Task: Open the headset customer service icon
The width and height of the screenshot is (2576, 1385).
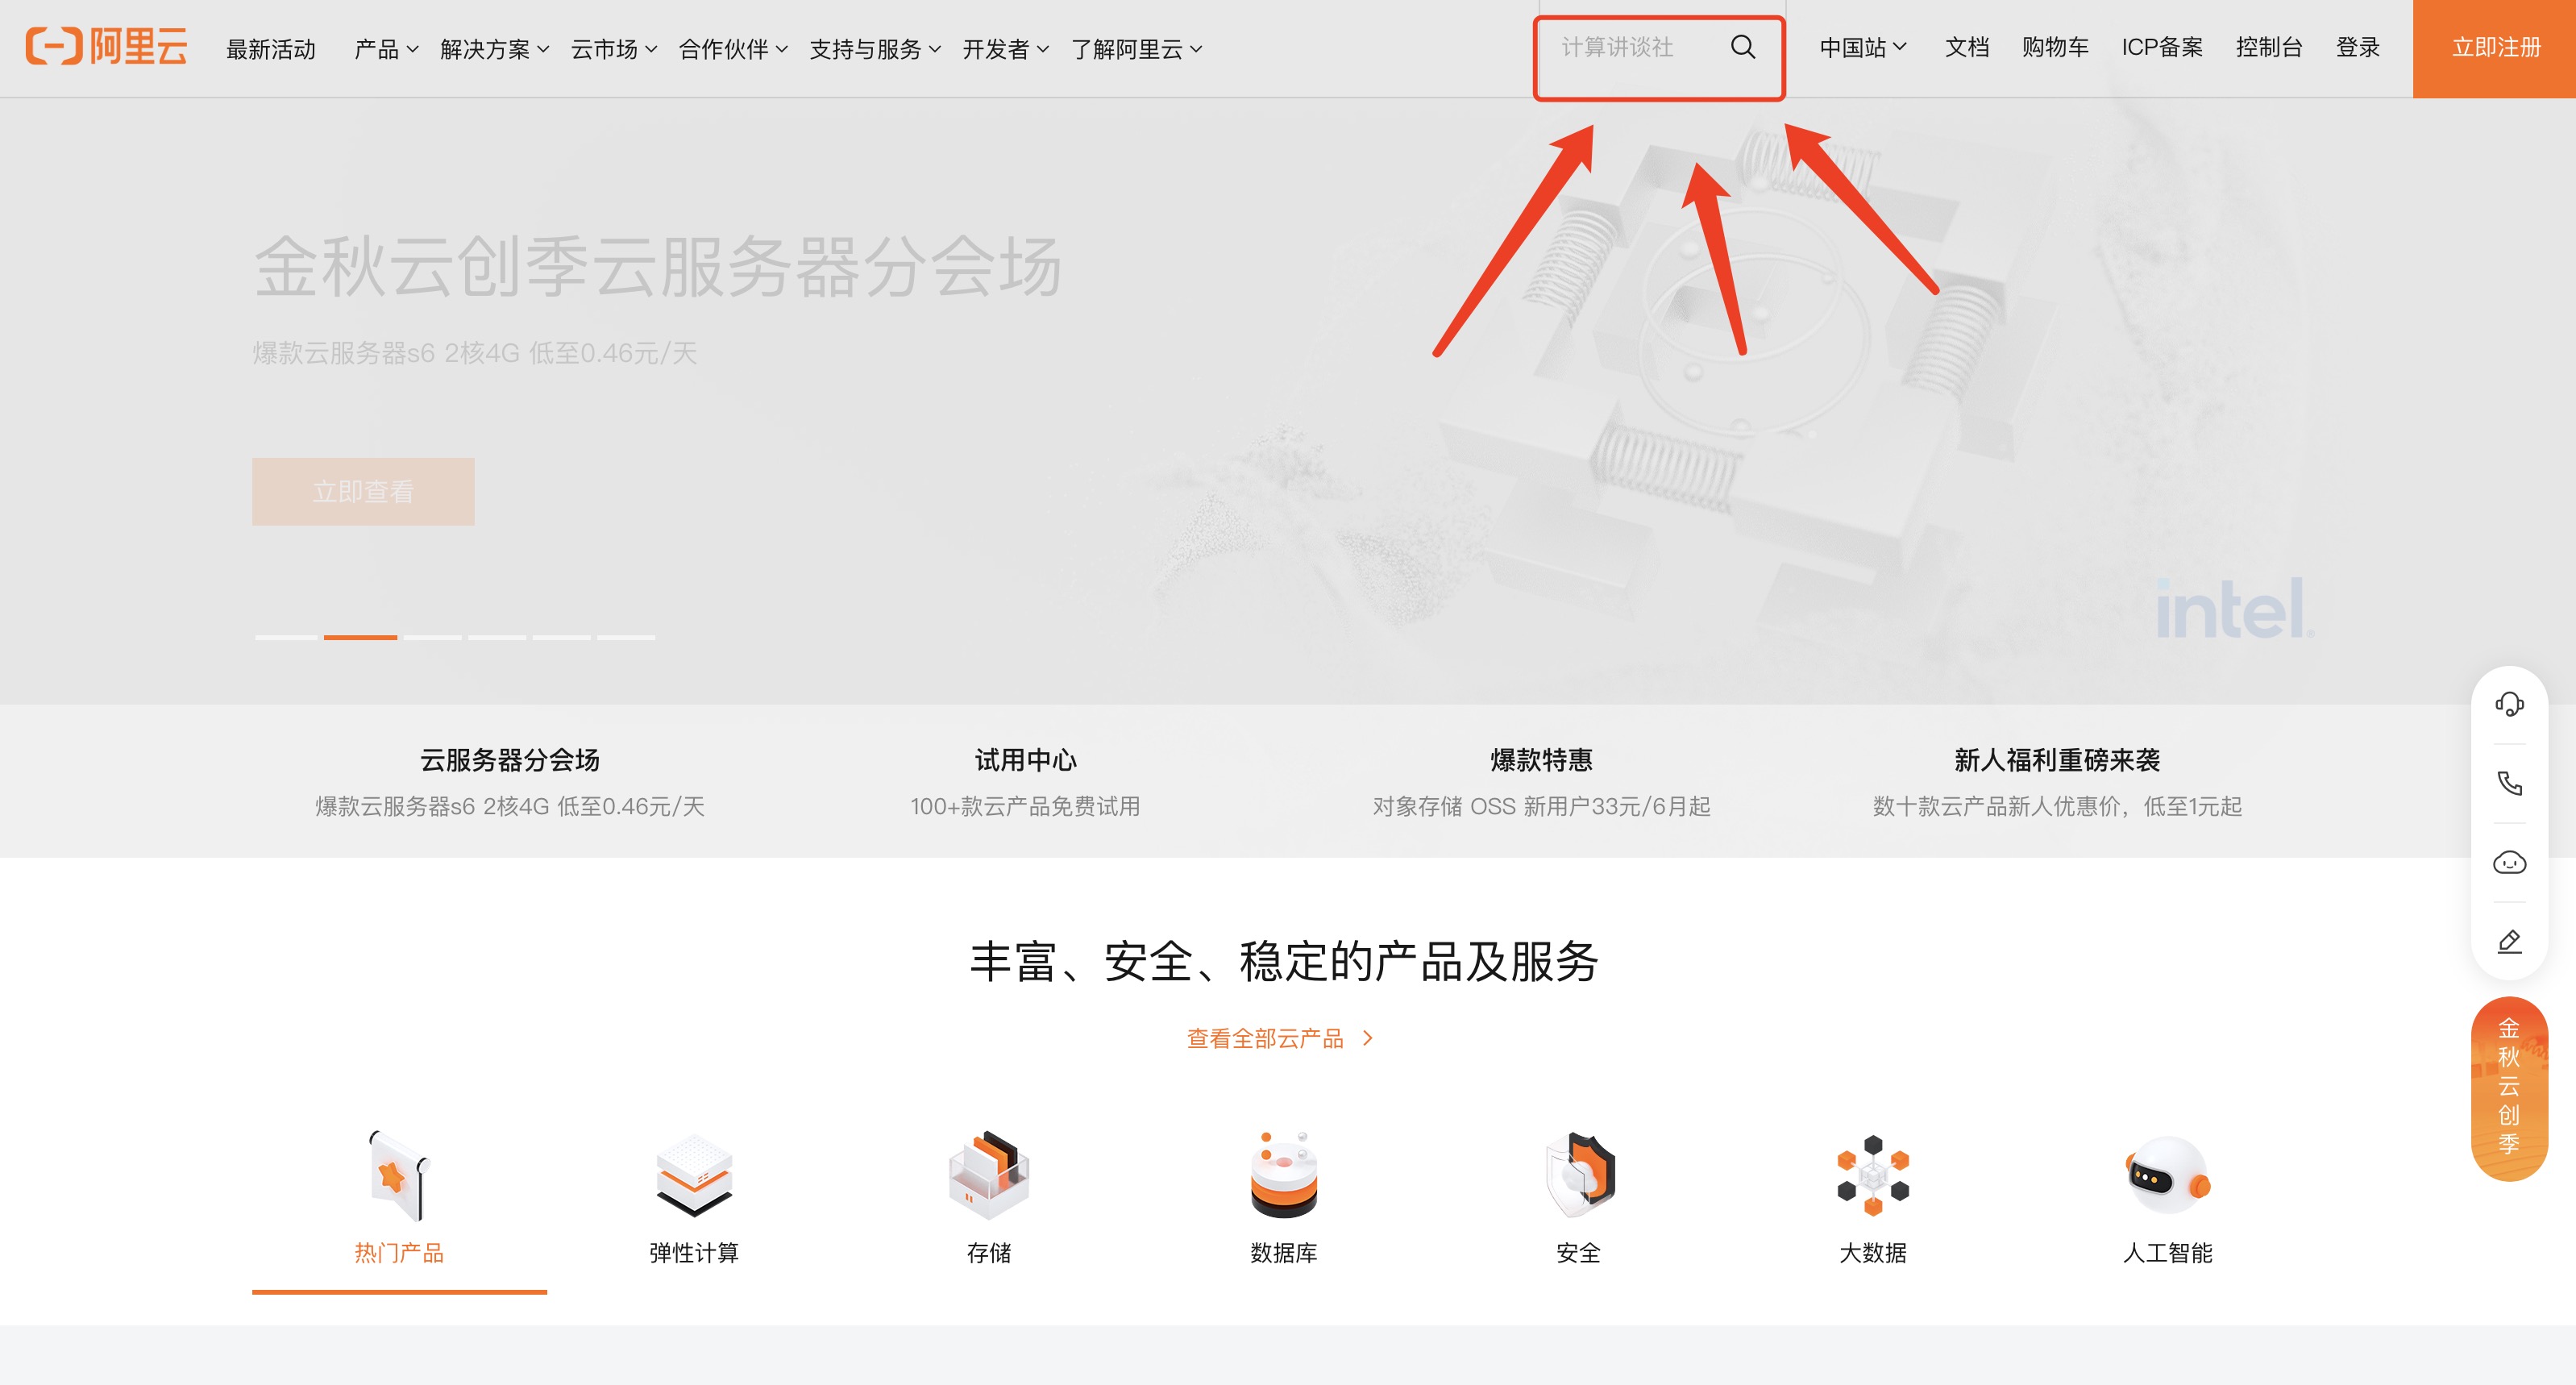Action: [2508, 704]
